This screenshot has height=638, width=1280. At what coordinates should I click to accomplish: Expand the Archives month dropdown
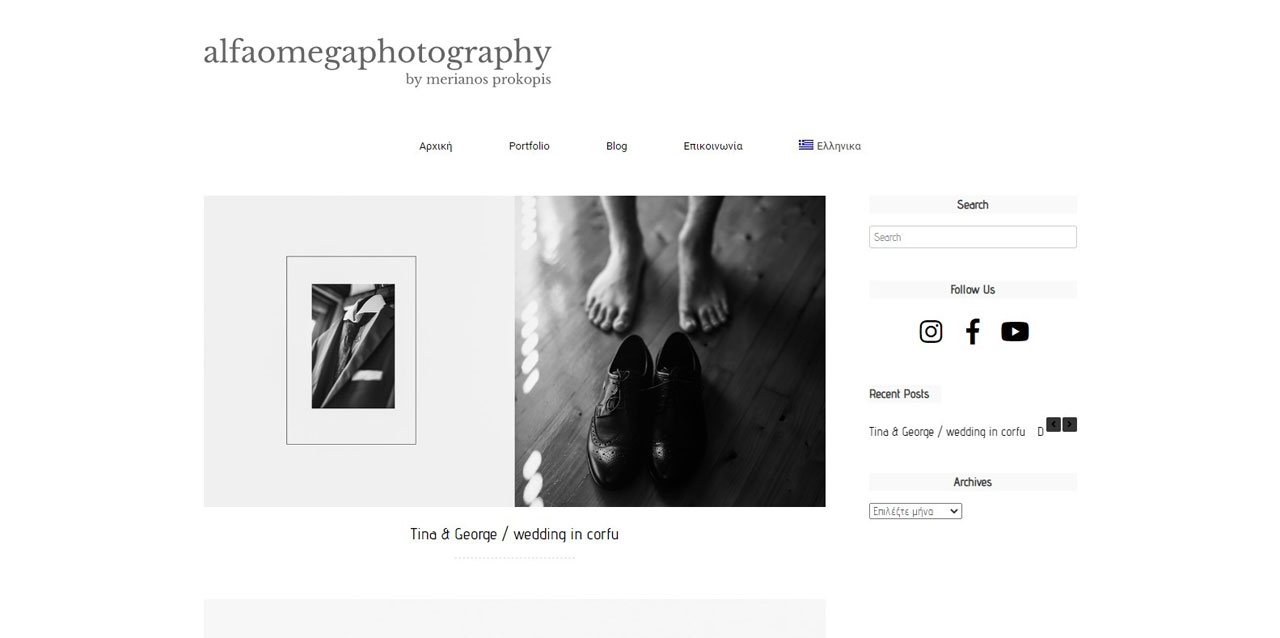[x=915, y=511]
